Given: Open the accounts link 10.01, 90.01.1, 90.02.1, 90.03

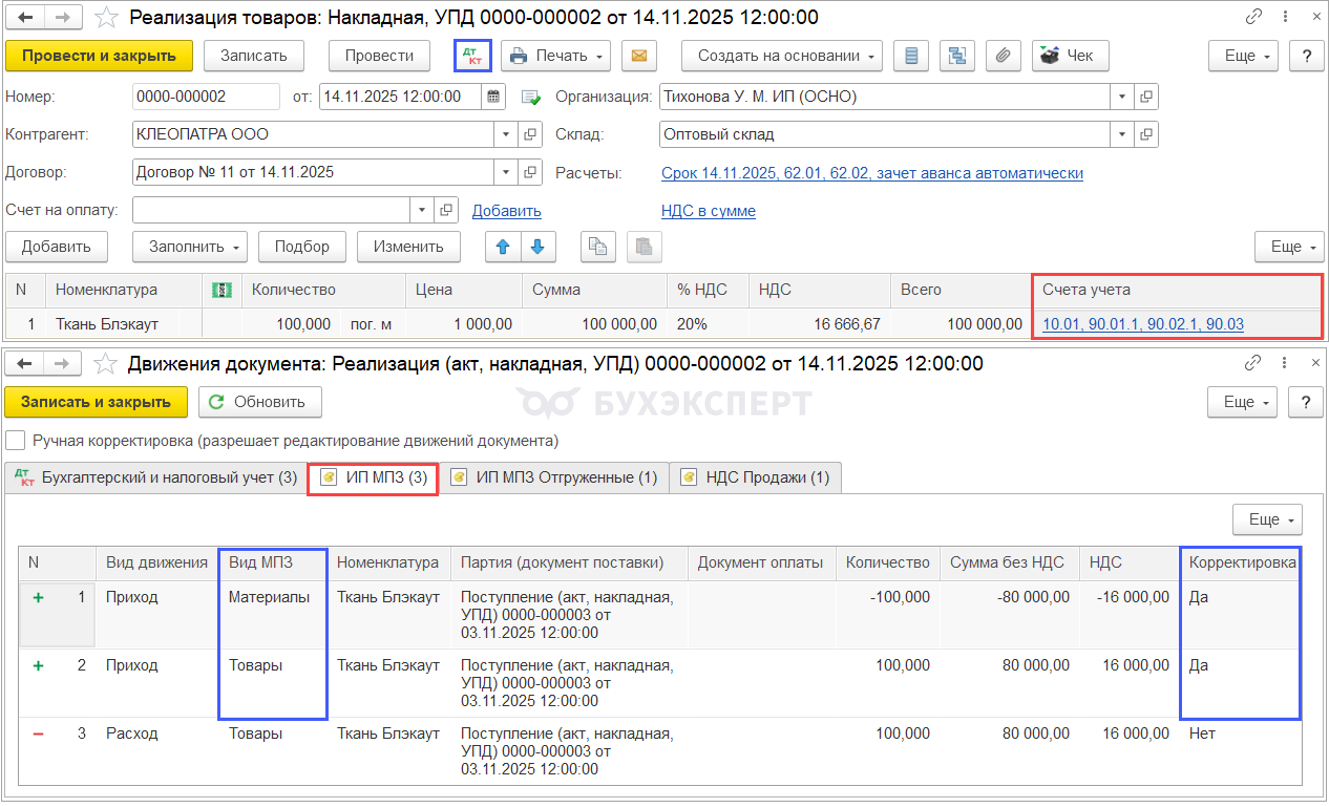Looking at the screenshot, I should tap(1143, 324).
